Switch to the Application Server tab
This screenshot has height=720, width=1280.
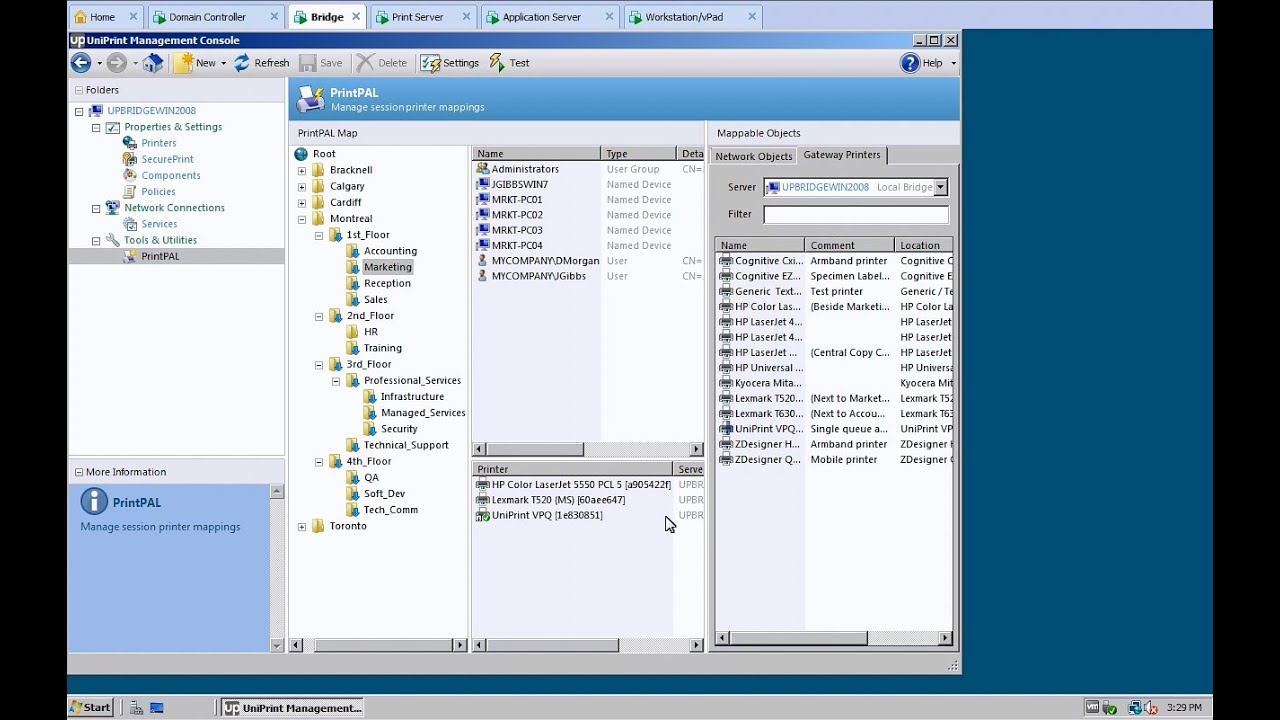[541, 17]
